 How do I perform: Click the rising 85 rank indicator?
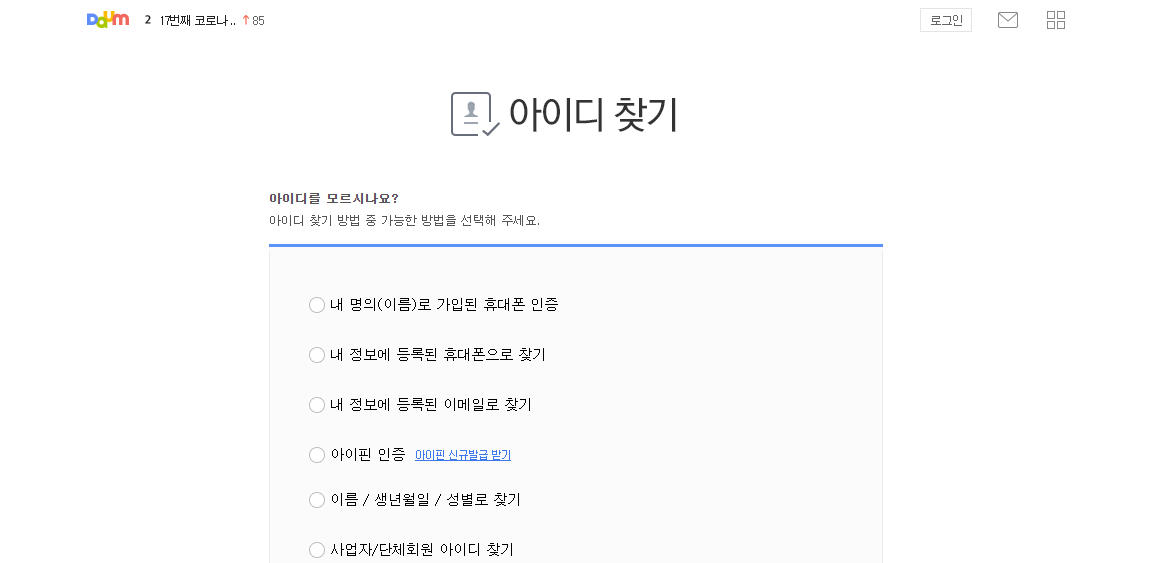pos(253,21)
